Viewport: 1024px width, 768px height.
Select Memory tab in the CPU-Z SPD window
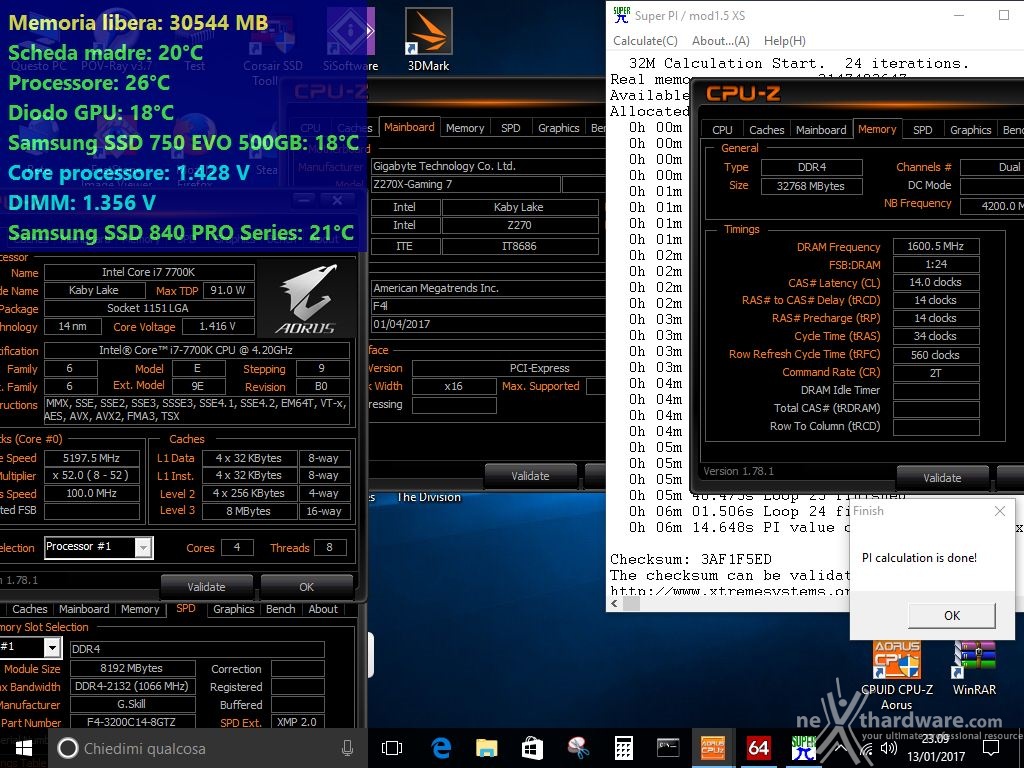[140, 609]
